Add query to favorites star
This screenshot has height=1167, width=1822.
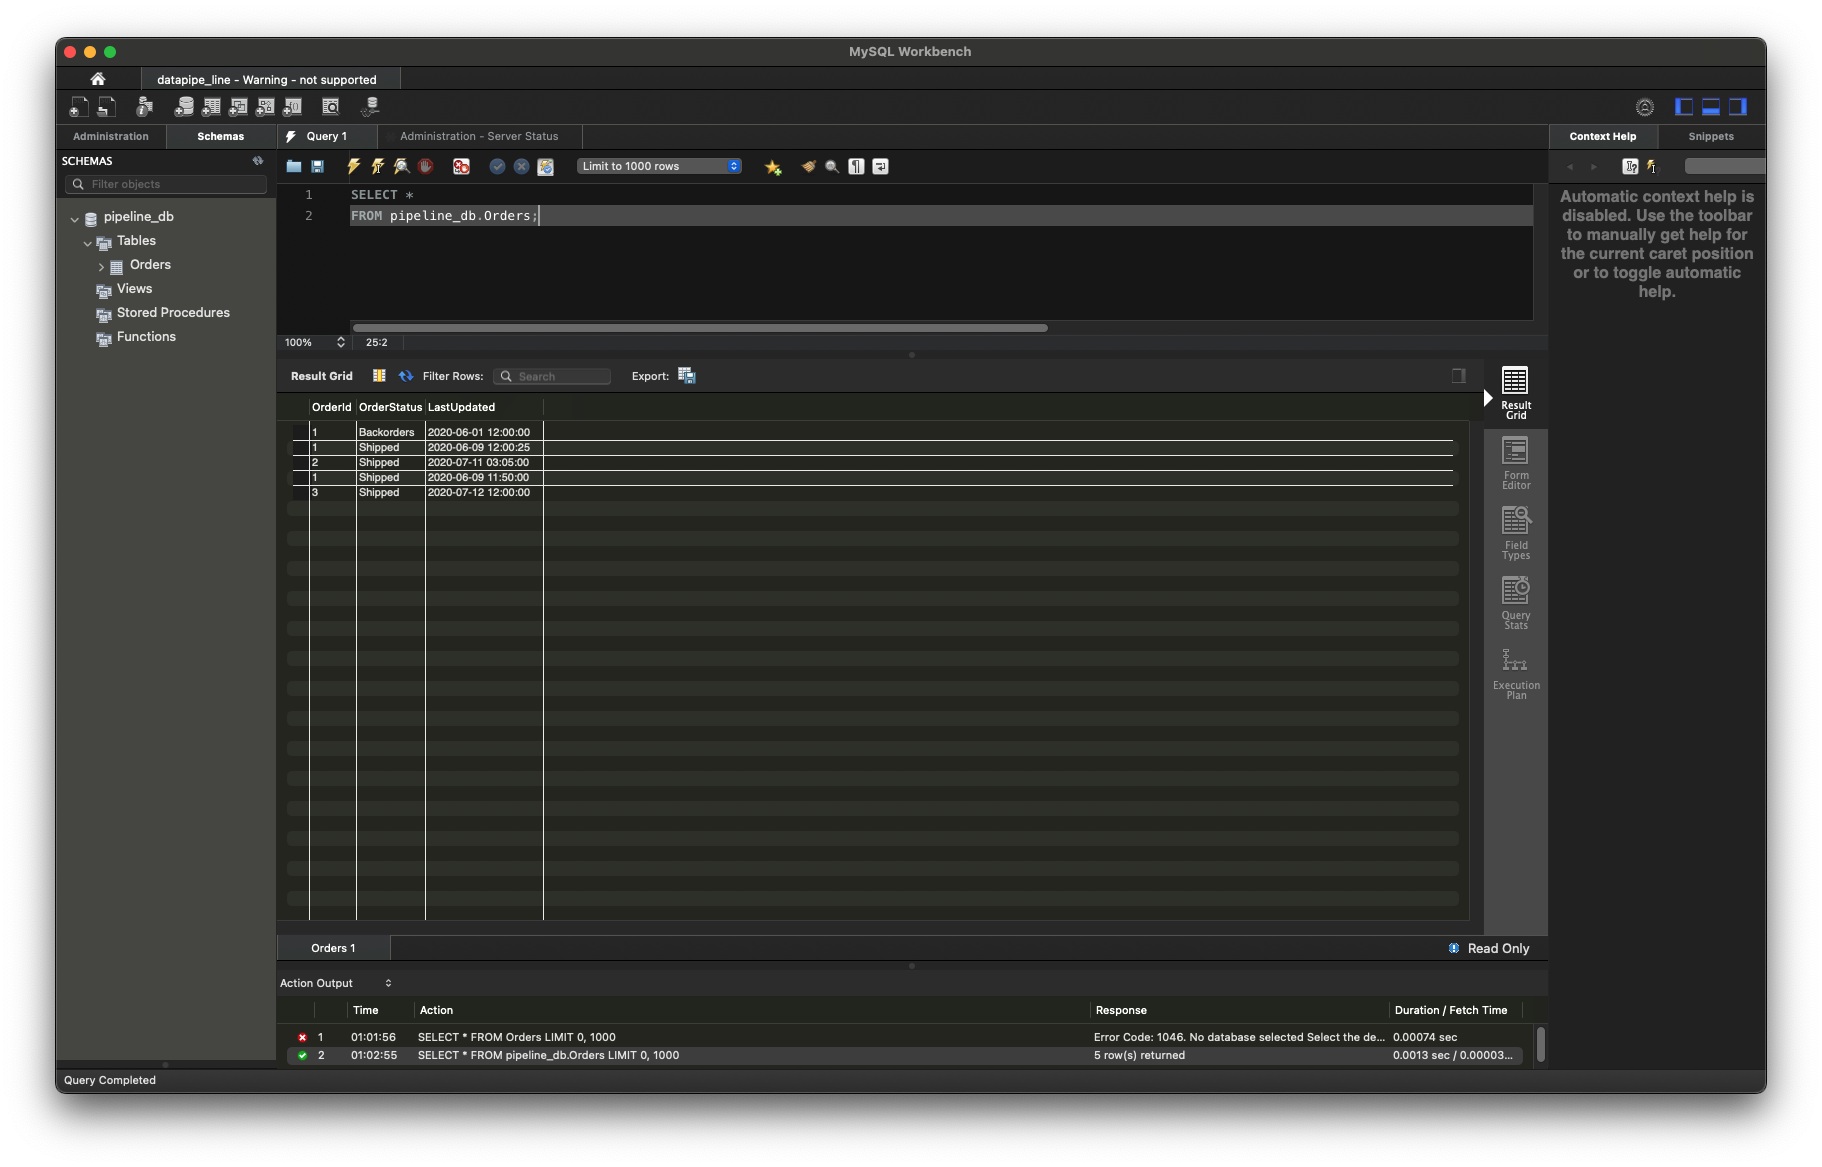(773, 167)
